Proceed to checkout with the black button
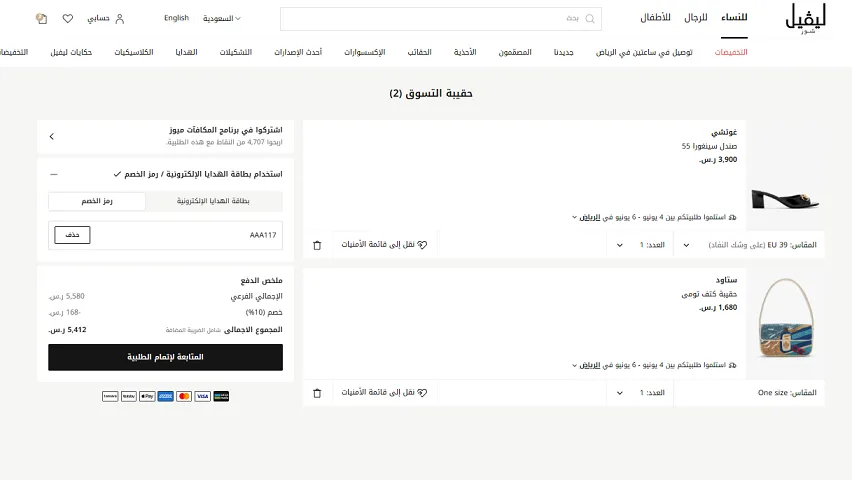 (165, 357)
